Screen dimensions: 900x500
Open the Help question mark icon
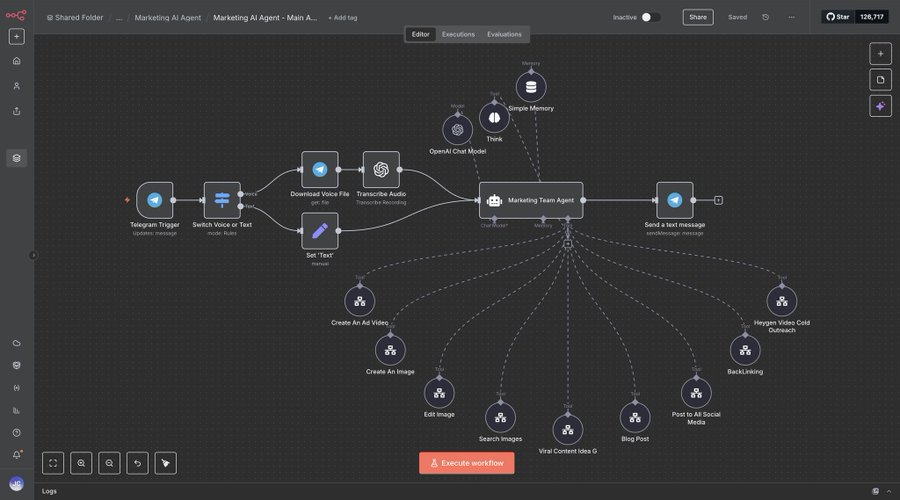[17, 433]
